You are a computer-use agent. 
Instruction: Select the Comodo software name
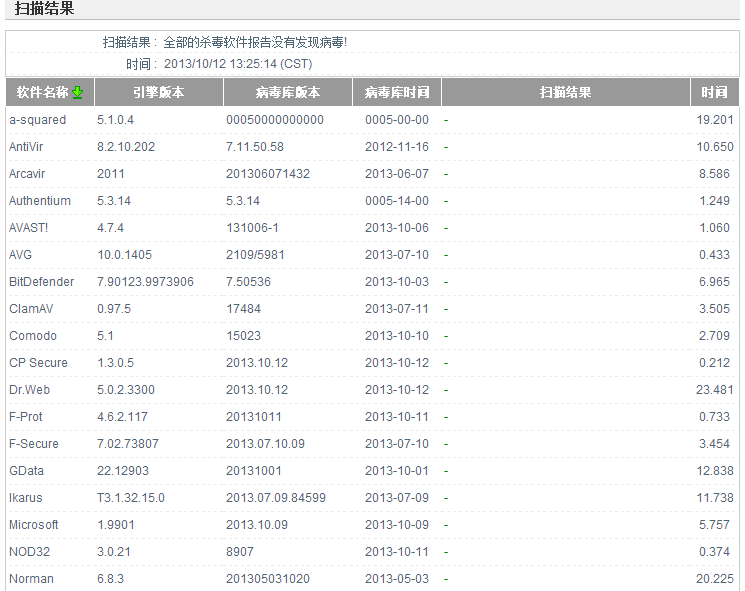coord(33,336)
